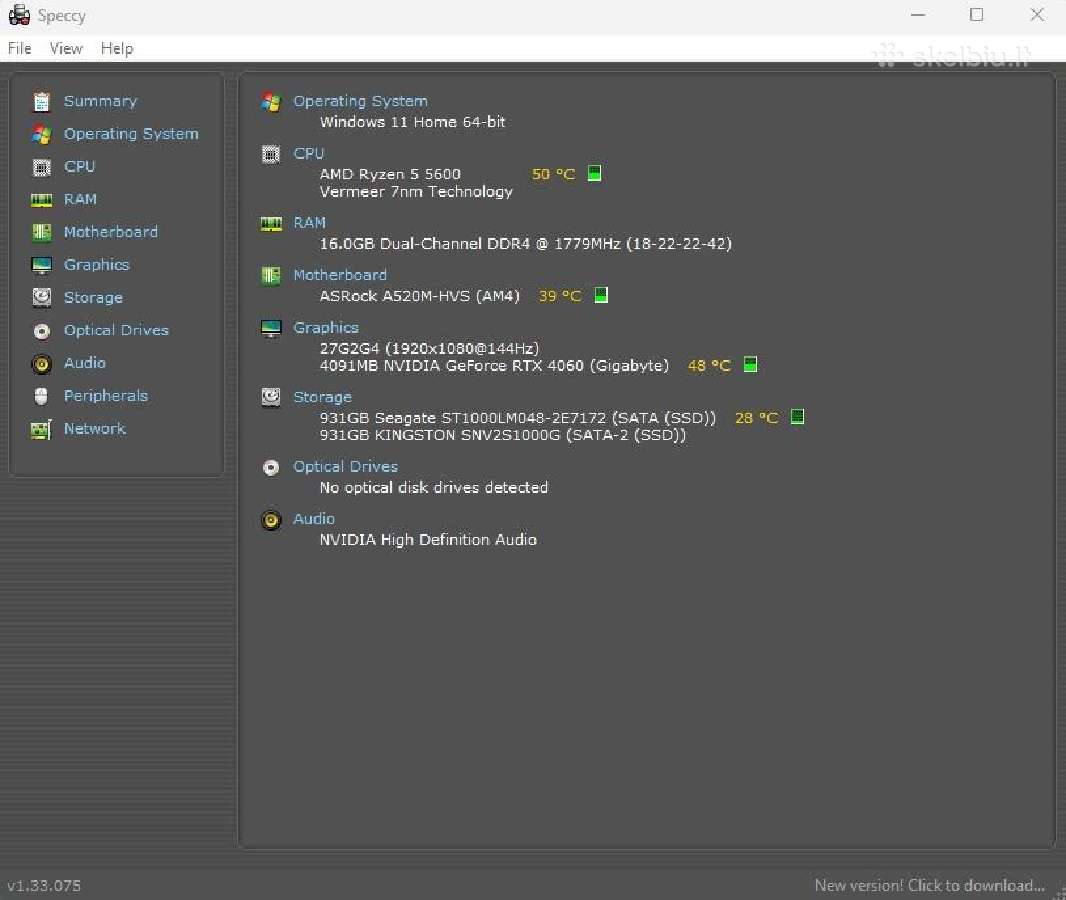Click the Storage hard drive icon in sidebar
This screenshot has width=1066, height=900.
pyautogui.click(x=41, y=298)
